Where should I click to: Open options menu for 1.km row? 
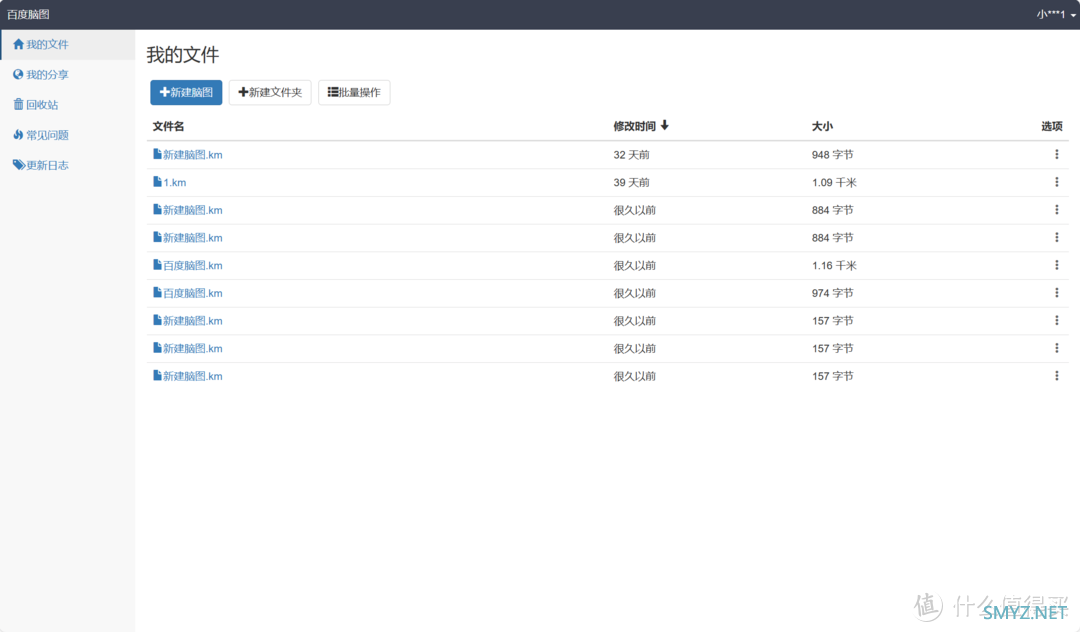pyautogui.click(x=1056, y=182)
